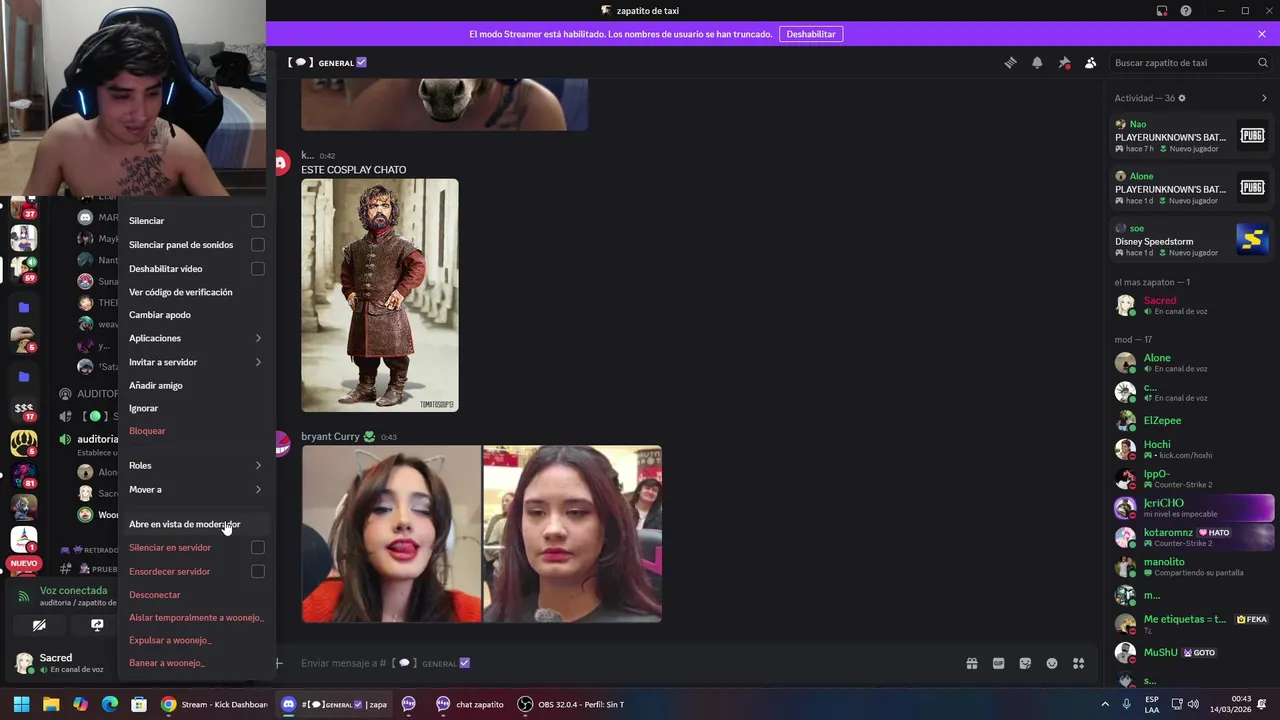The image size is (1280, 720).
Task: Toggle Deshabilitar vídeo checkbox
Action: (258, 269)
